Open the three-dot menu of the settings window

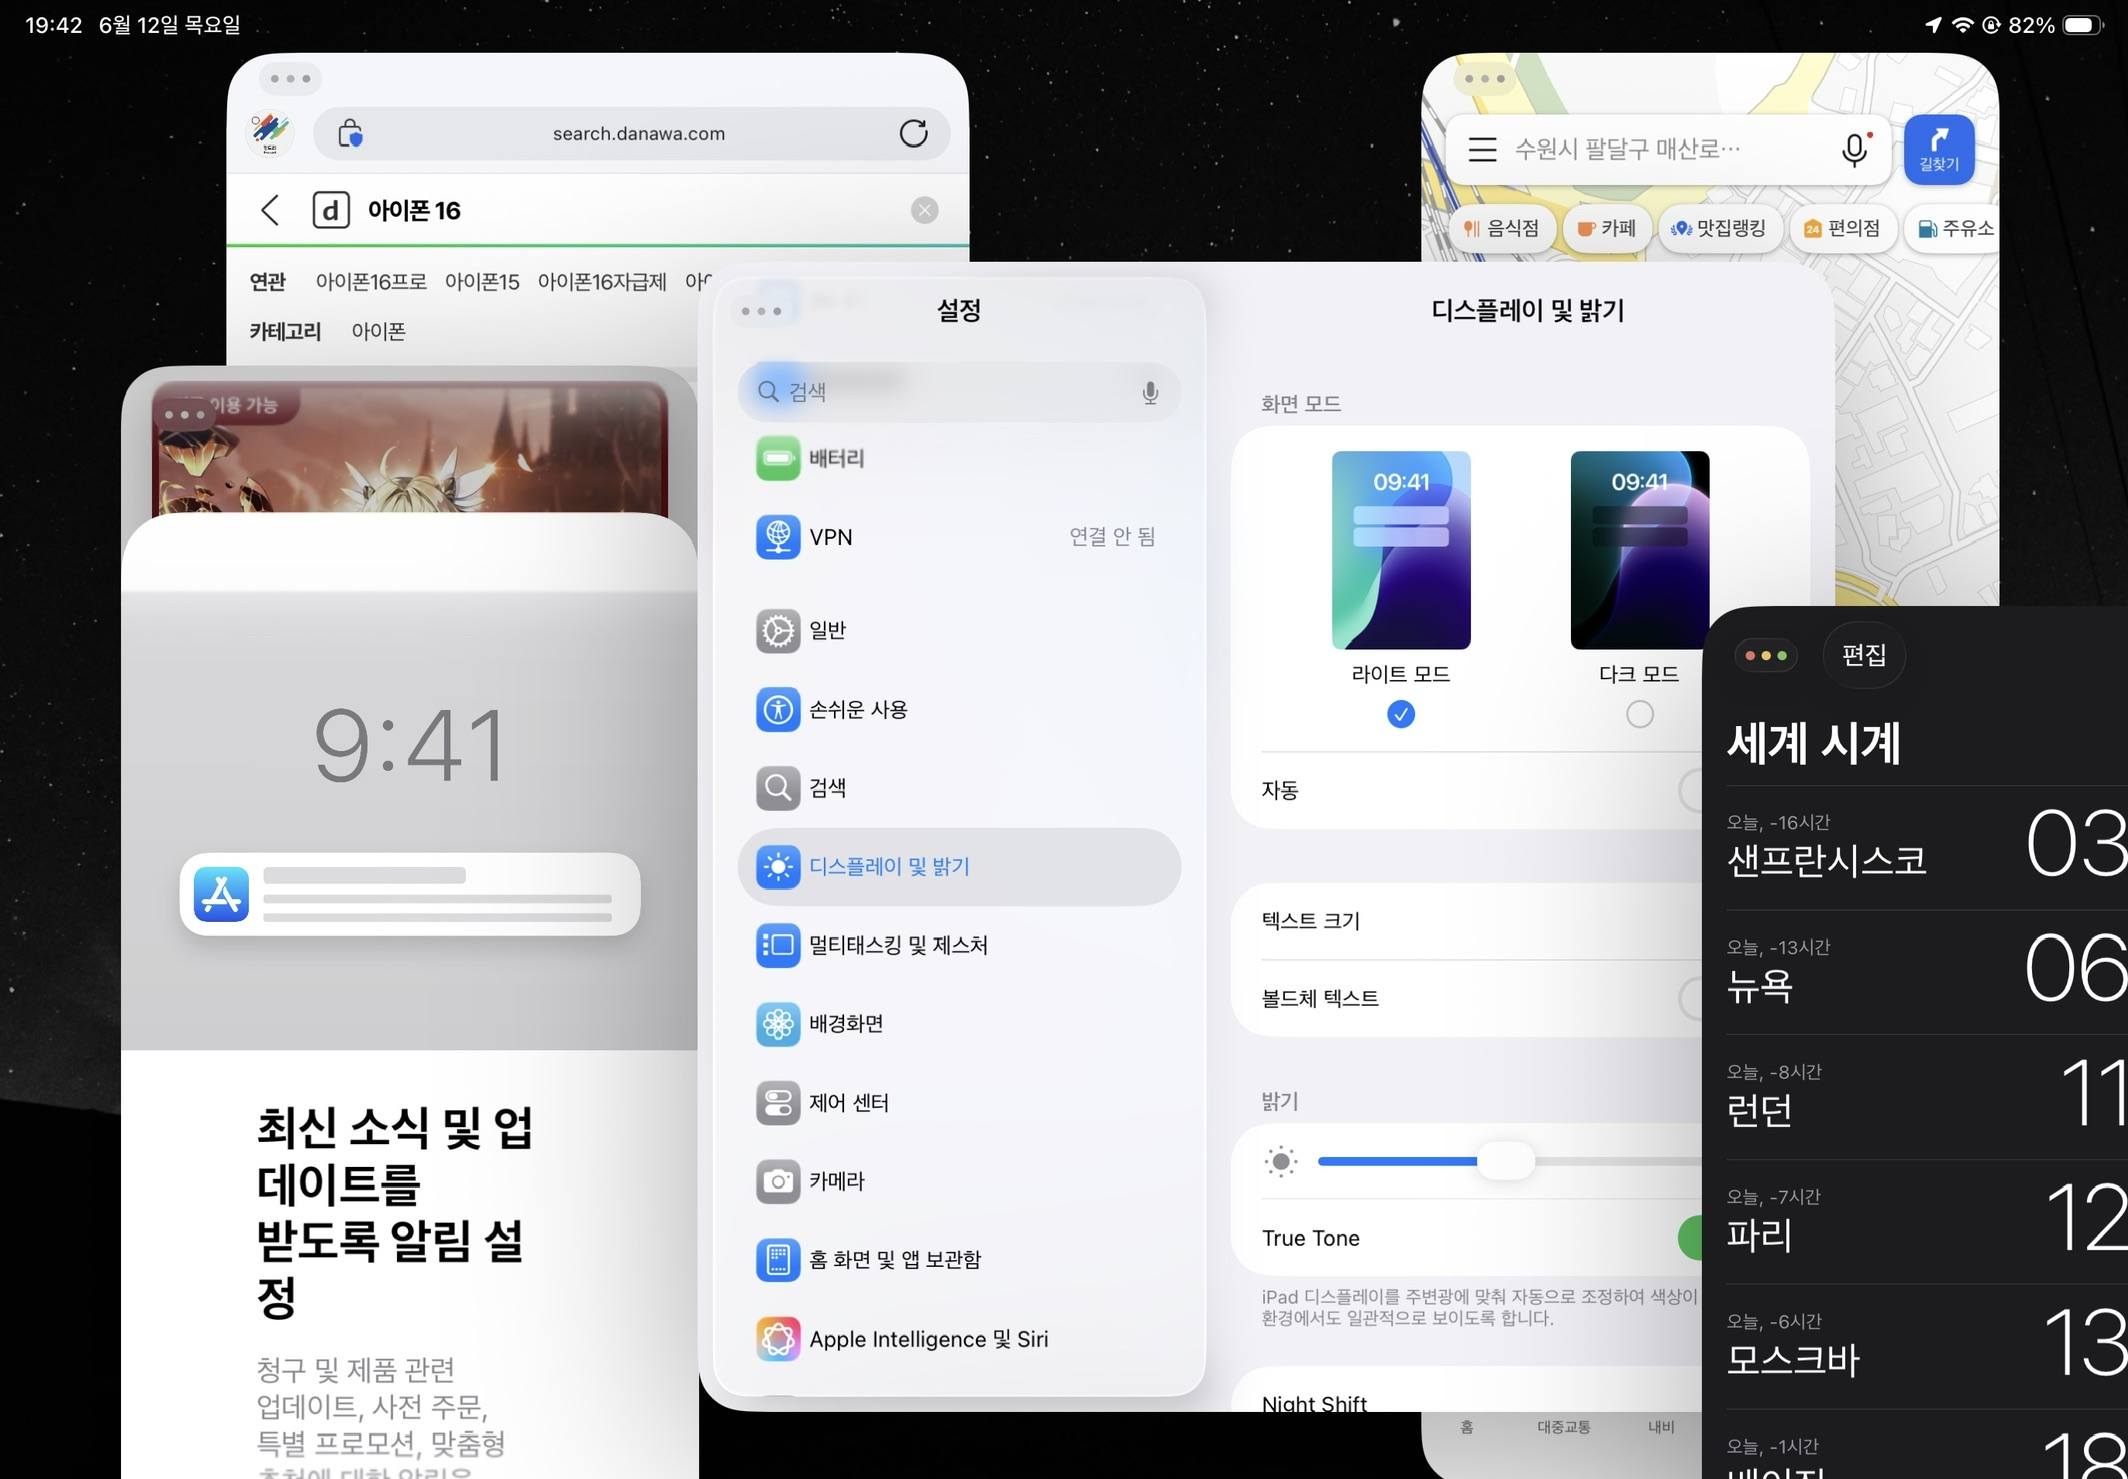(762, 311)
